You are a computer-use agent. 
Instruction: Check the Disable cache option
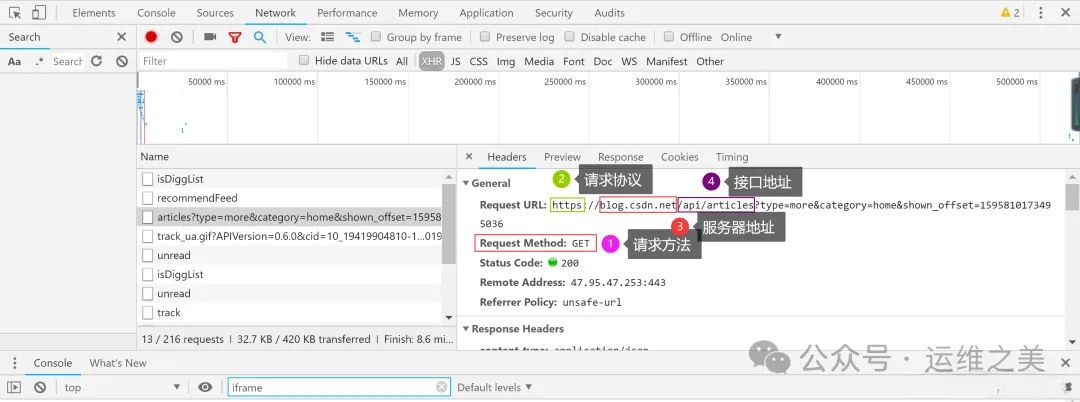click(x=570, y=37)
